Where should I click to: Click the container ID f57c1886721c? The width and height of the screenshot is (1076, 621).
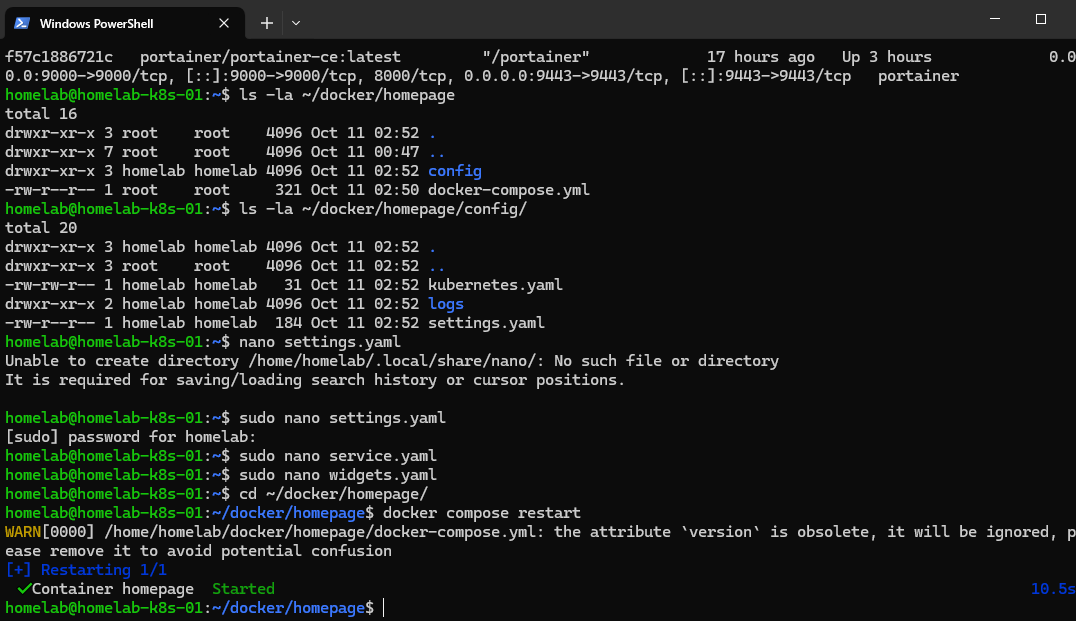[59, 57]
